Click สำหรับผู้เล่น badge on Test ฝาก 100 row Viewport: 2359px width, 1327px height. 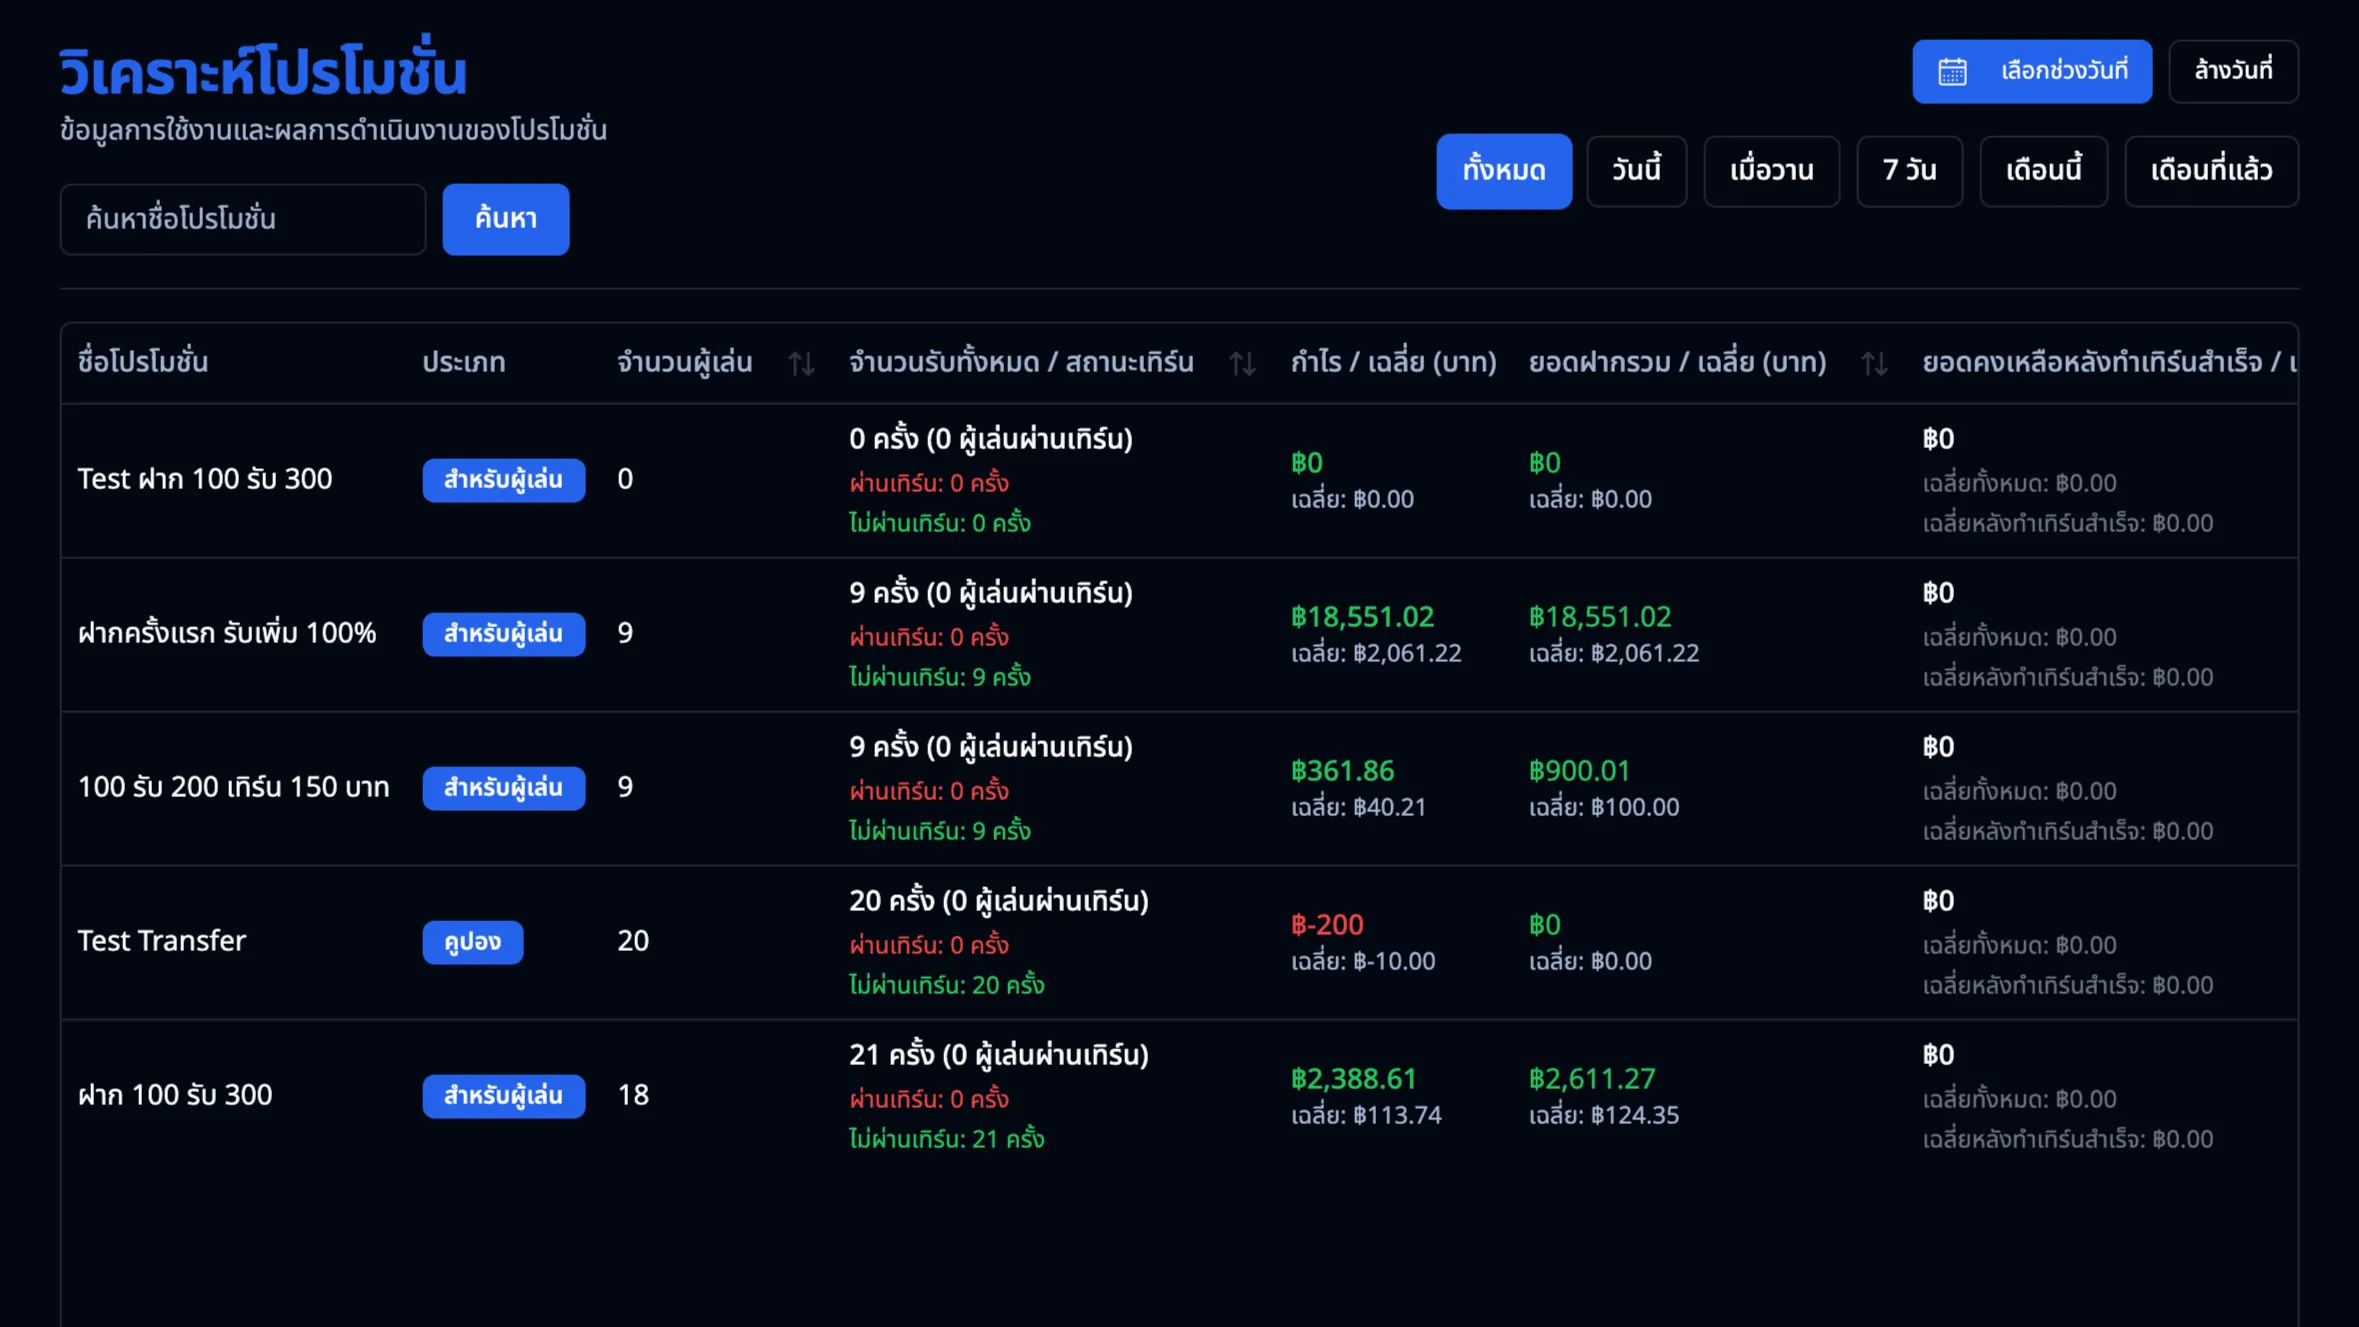coord(503,480)
